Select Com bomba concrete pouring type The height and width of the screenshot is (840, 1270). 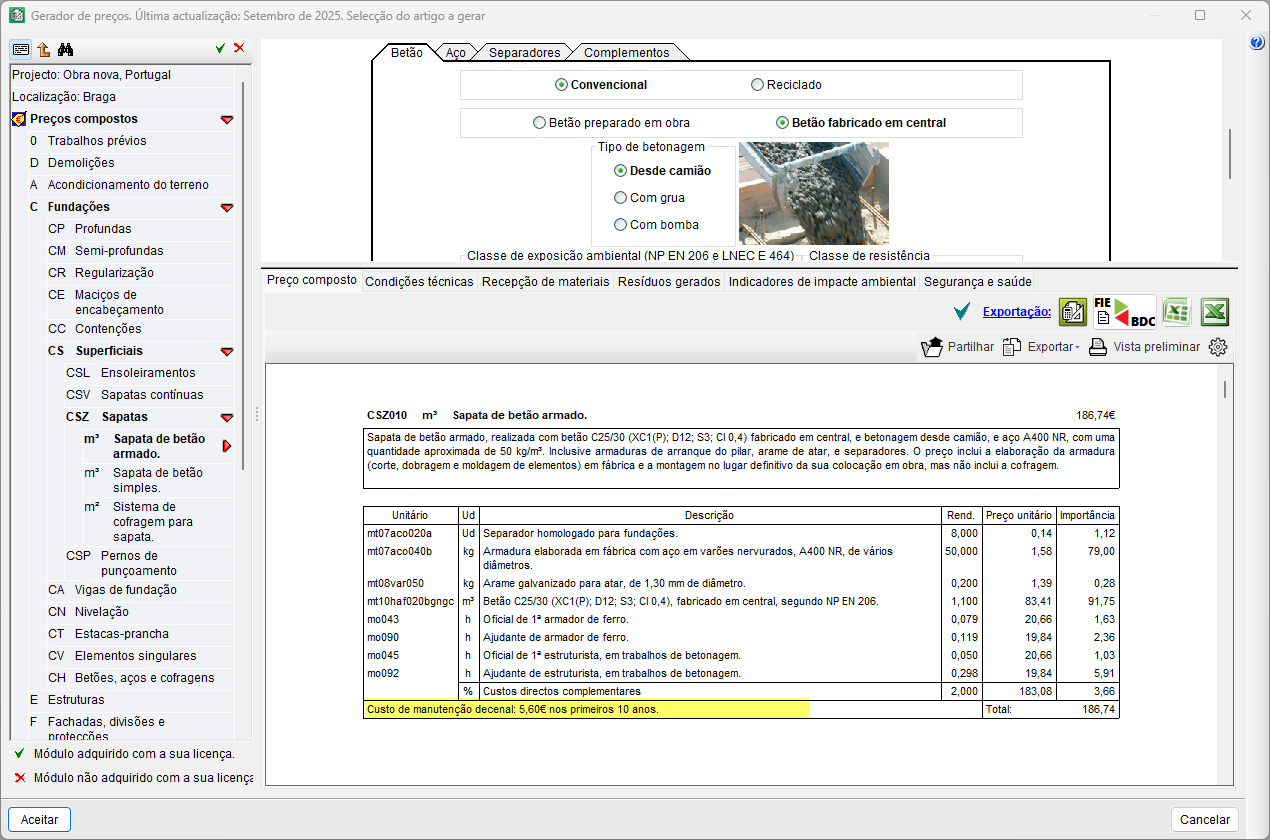pyautogui.click(x=621, y=225)
